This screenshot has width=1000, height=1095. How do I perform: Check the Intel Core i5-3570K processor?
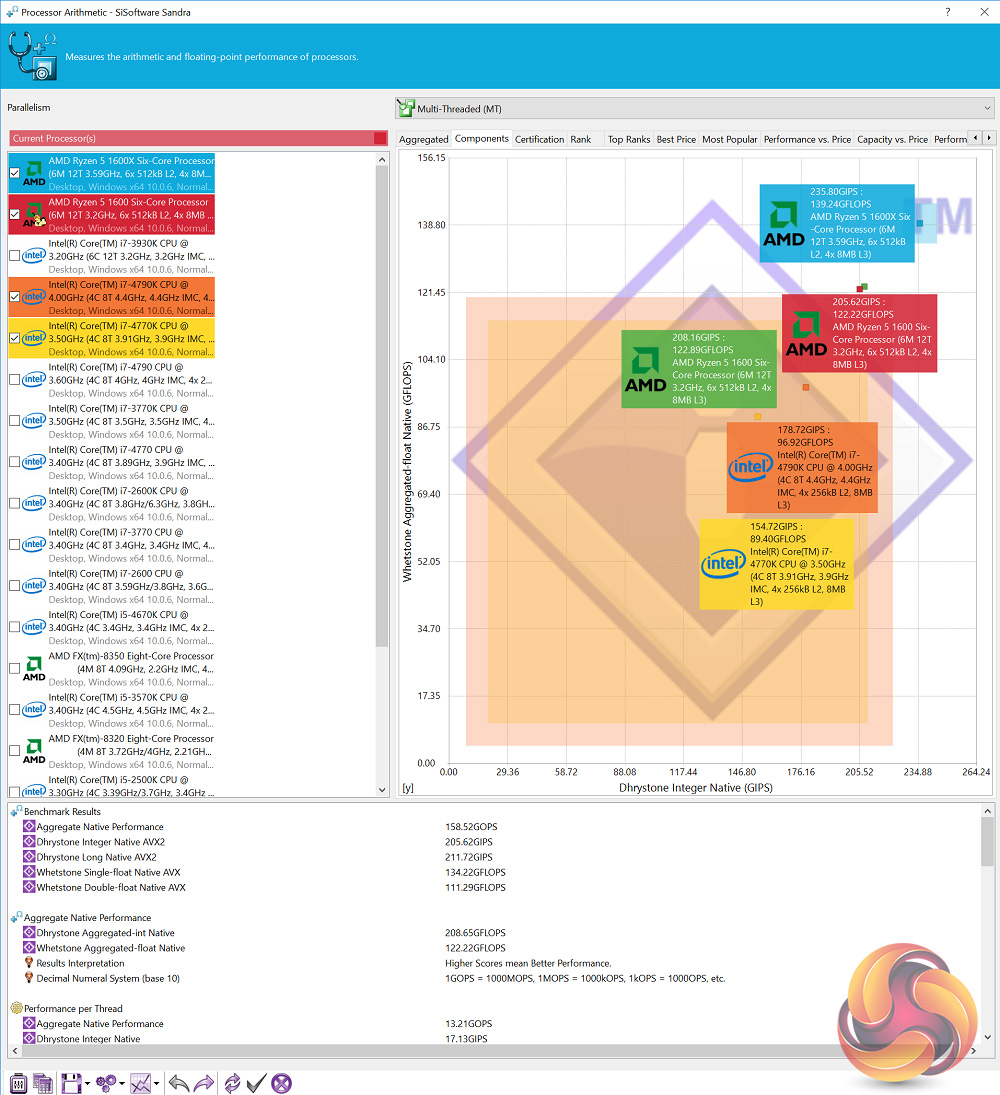(x=14, y=710)
